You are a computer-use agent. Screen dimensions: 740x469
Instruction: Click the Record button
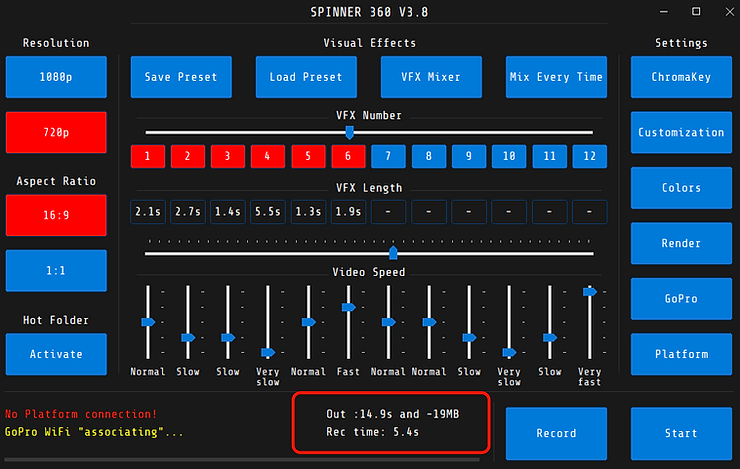(x=556, y=433)
